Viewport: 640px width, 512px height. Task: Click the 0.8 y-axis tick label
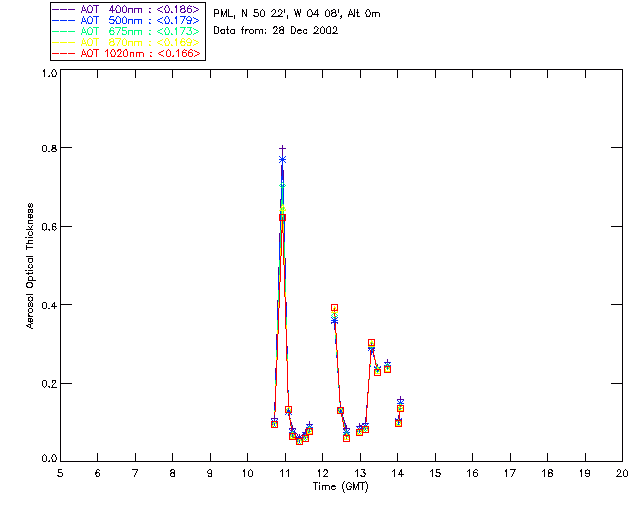coord(49,148)
